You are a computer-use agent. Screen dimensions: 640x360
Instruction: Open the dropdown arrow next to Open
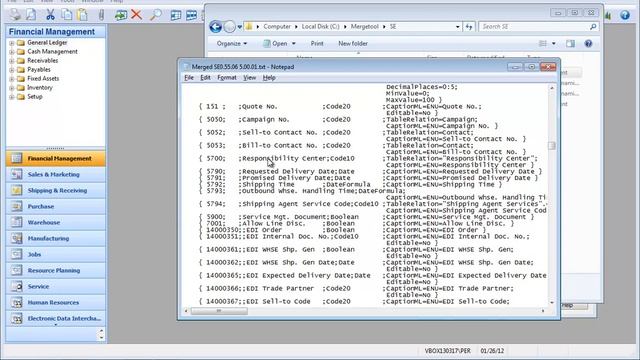click(293, 43)
